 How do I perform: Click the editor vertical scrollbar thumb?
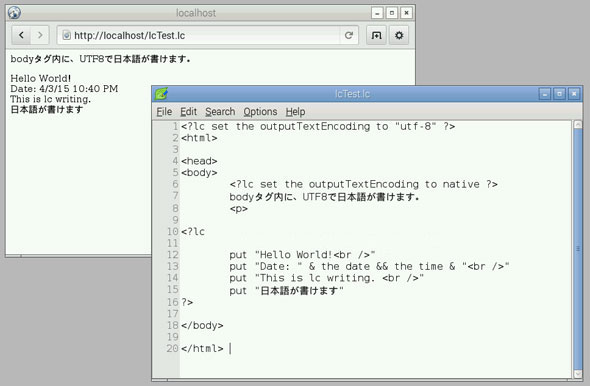click(578, 249)
